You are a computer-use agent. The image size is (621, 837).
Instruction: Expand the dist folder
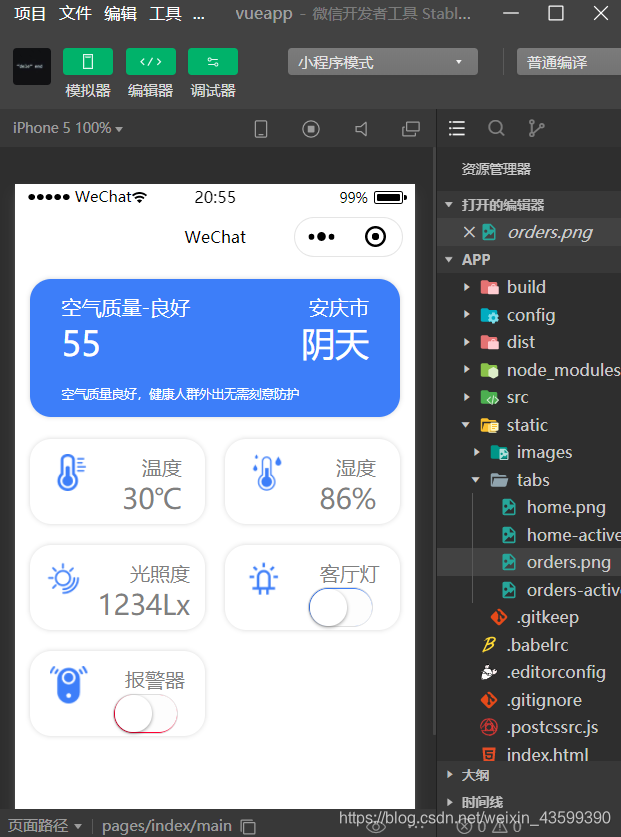[x=467, y=342]
